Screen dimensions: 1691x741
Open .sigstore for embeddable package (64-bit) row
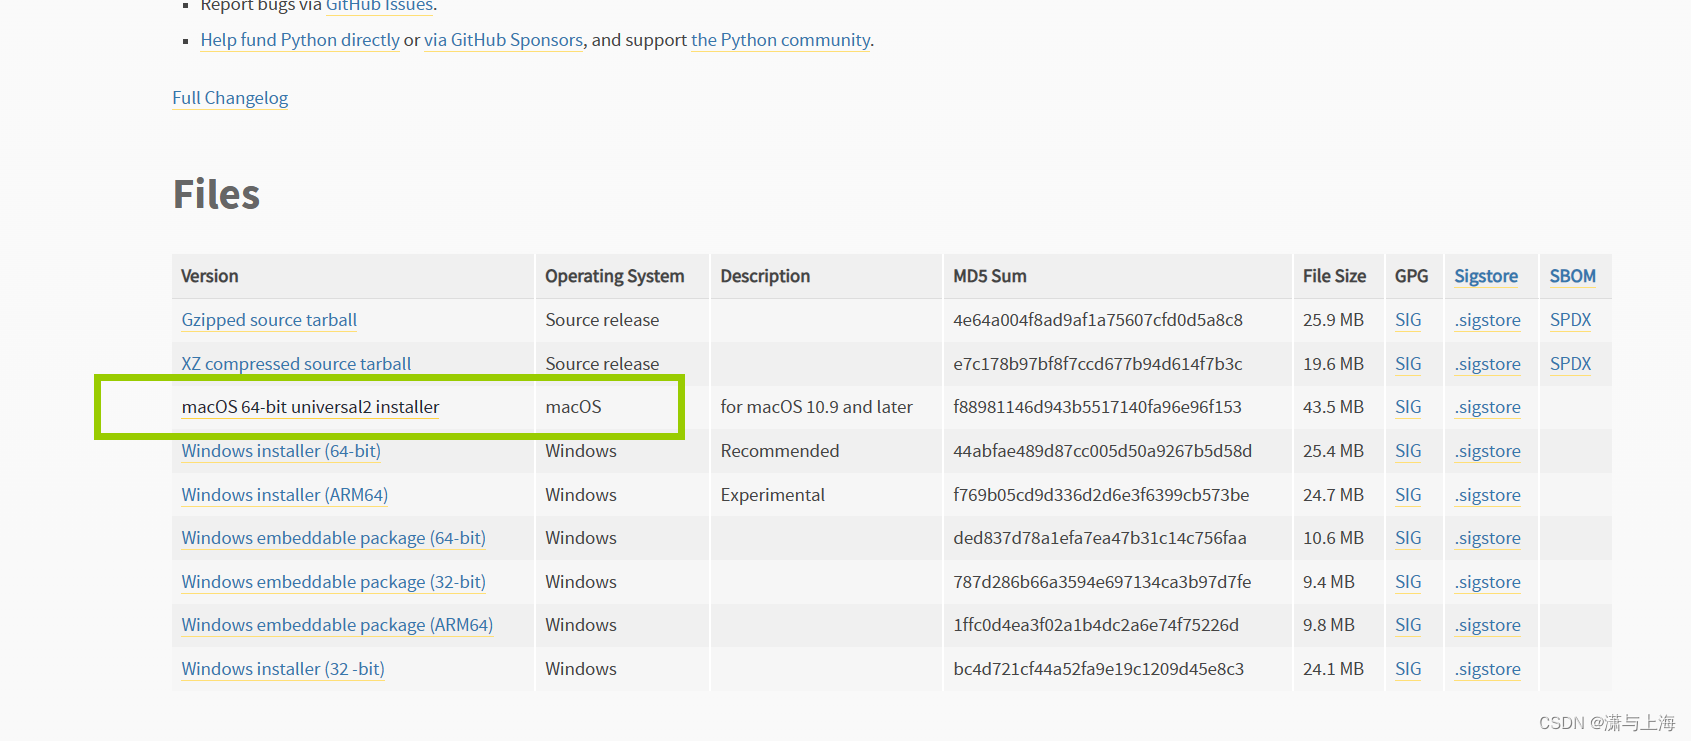click(1488, 538)
